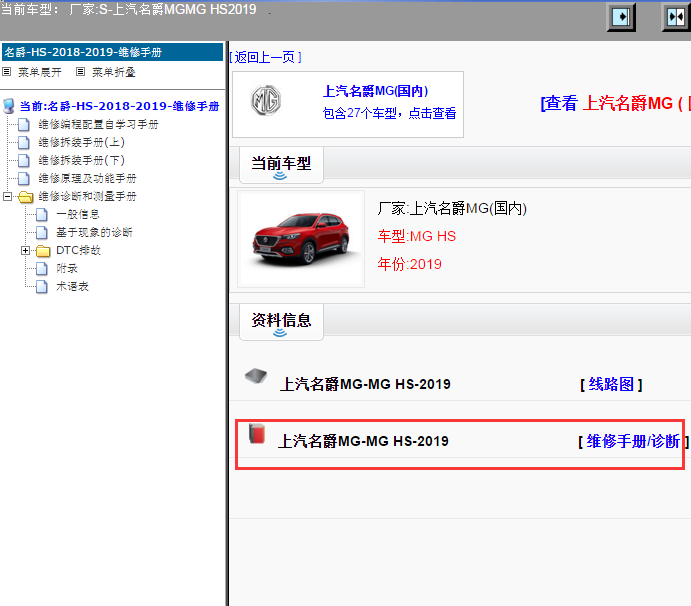Click the document icon for 维修原理及功能手册
Screen dimensions: 691x606
click(24, 178)
